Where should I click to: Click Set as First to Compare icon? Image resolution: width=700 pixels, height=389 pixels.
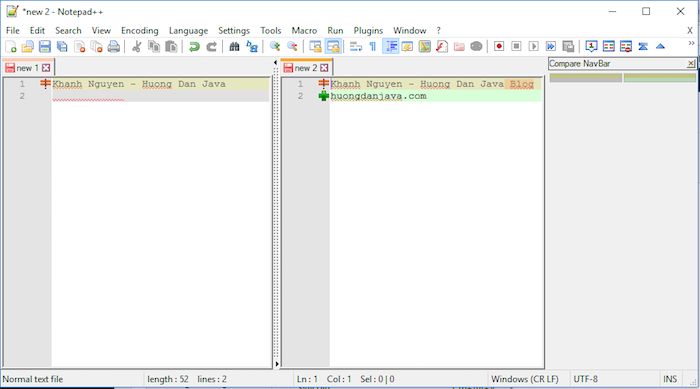592,46
